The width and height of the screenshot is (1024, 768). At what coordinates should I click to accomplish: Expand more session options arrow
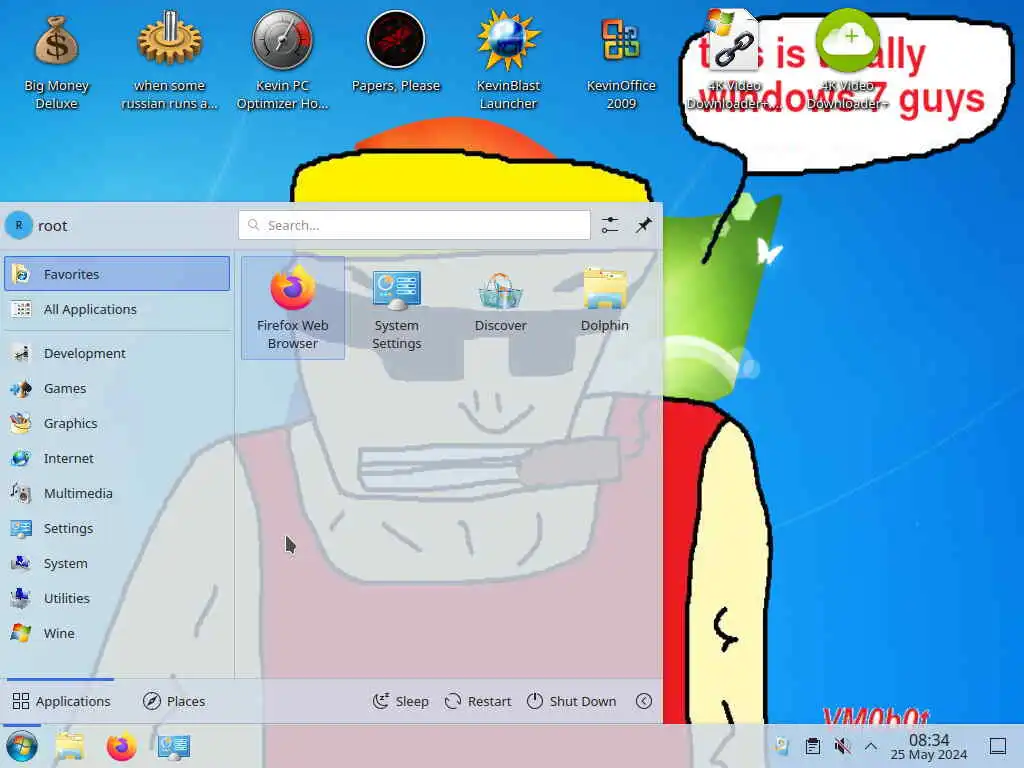pos(644,701)
